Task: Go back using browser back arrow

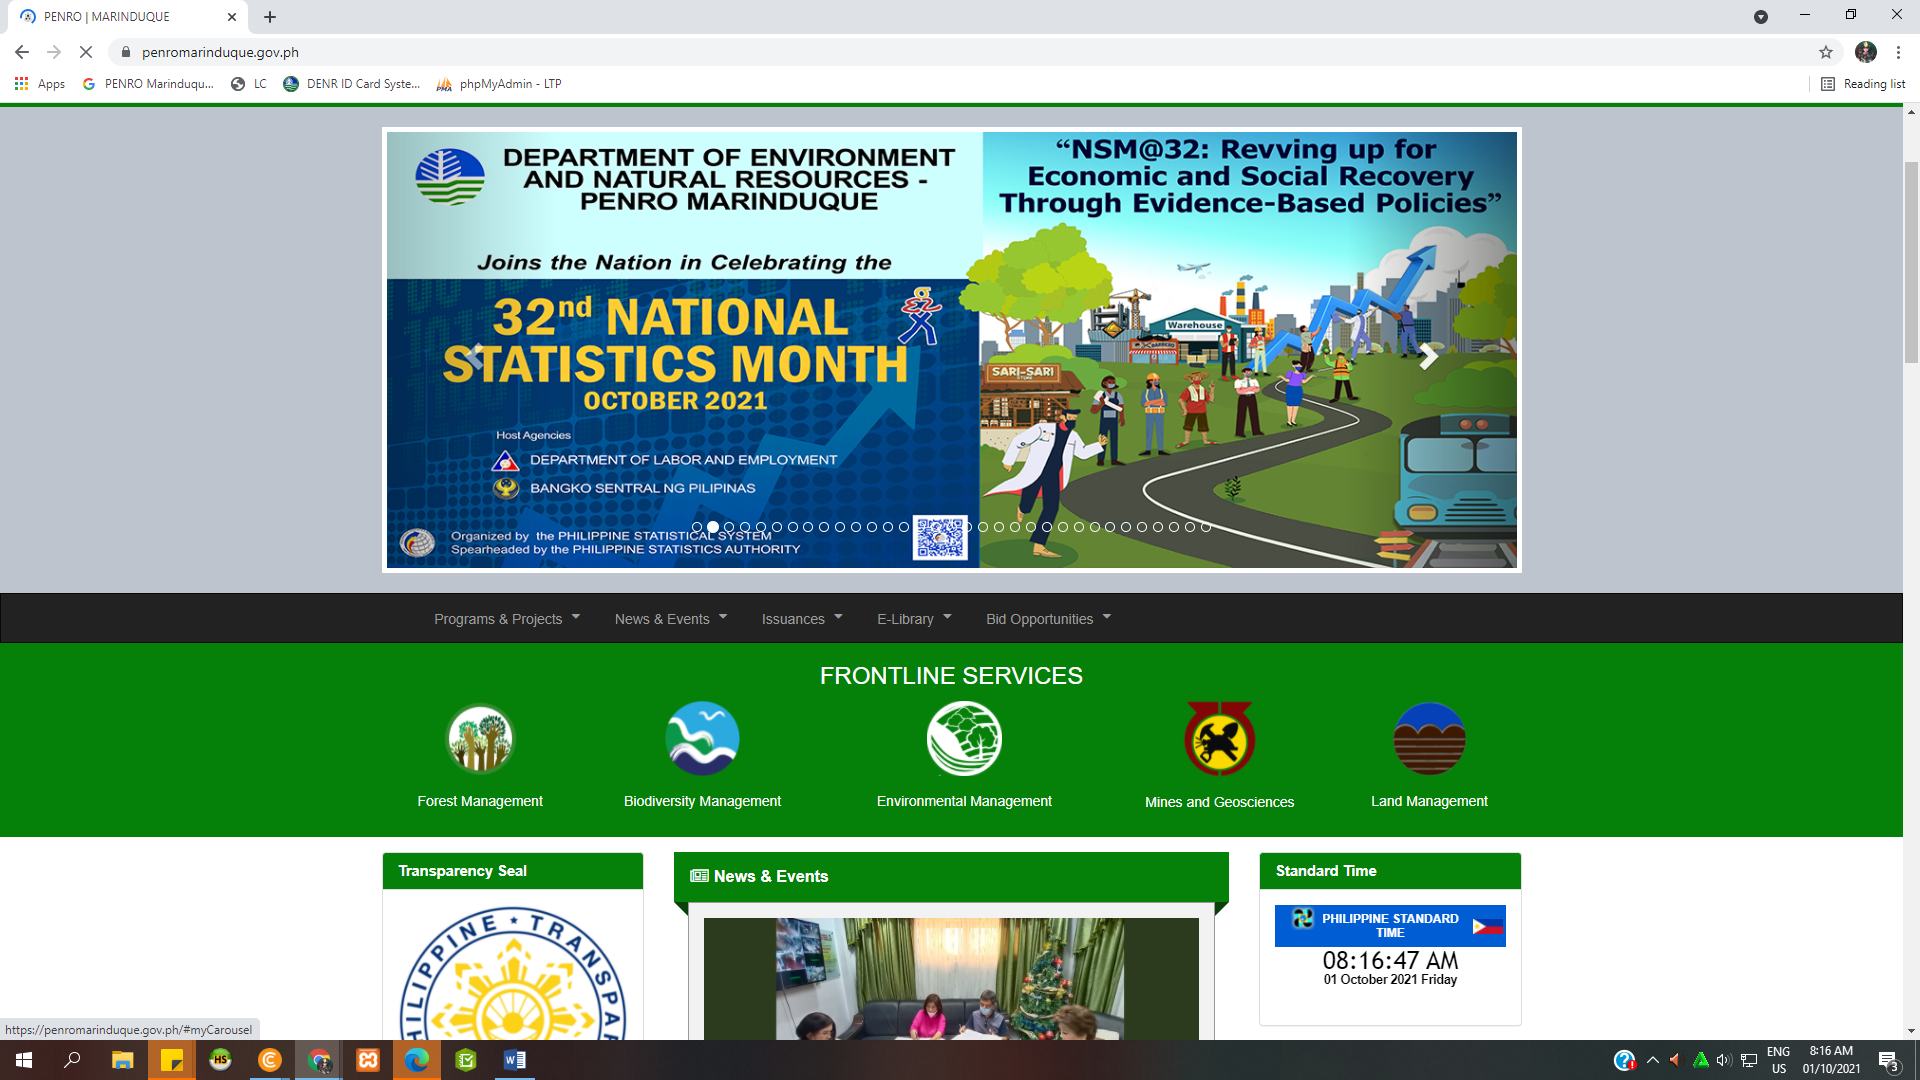Action: point(22,52)
